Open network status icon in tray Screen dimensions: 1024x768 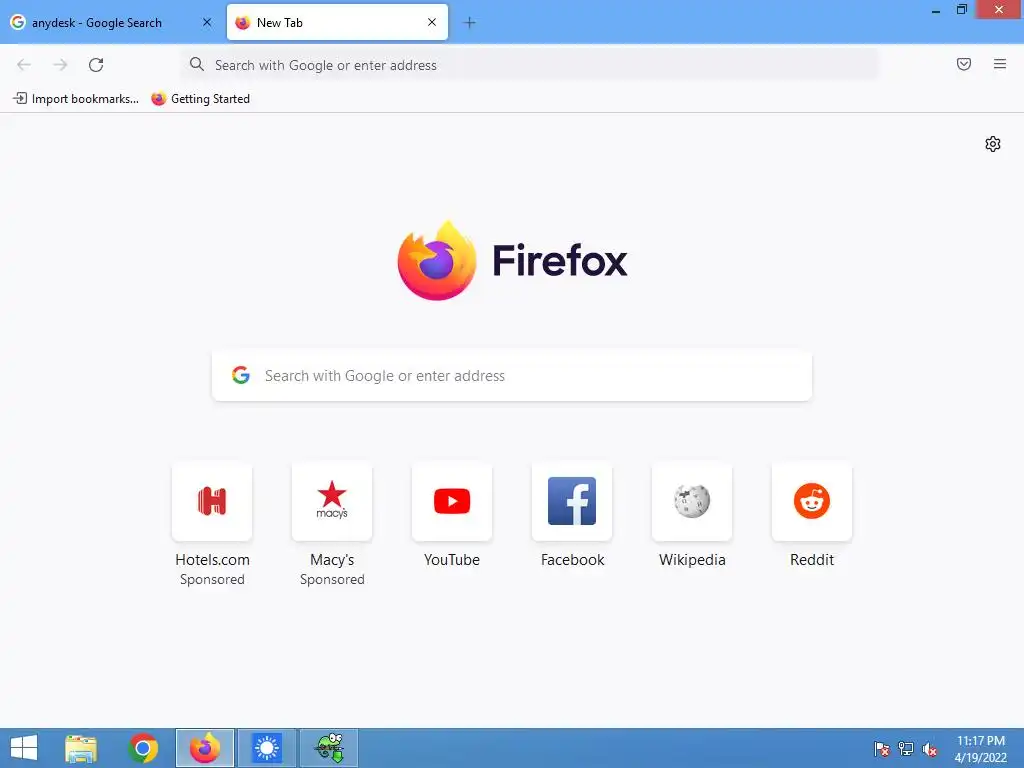(x=905, y=748)
